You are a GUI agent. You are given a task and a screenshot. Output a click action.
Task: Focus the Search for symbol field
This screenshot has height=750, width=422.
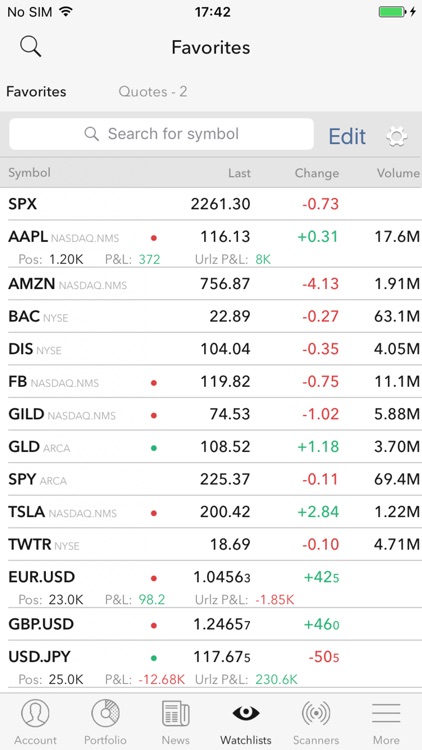pyautogui.click(x=161, y=134)
